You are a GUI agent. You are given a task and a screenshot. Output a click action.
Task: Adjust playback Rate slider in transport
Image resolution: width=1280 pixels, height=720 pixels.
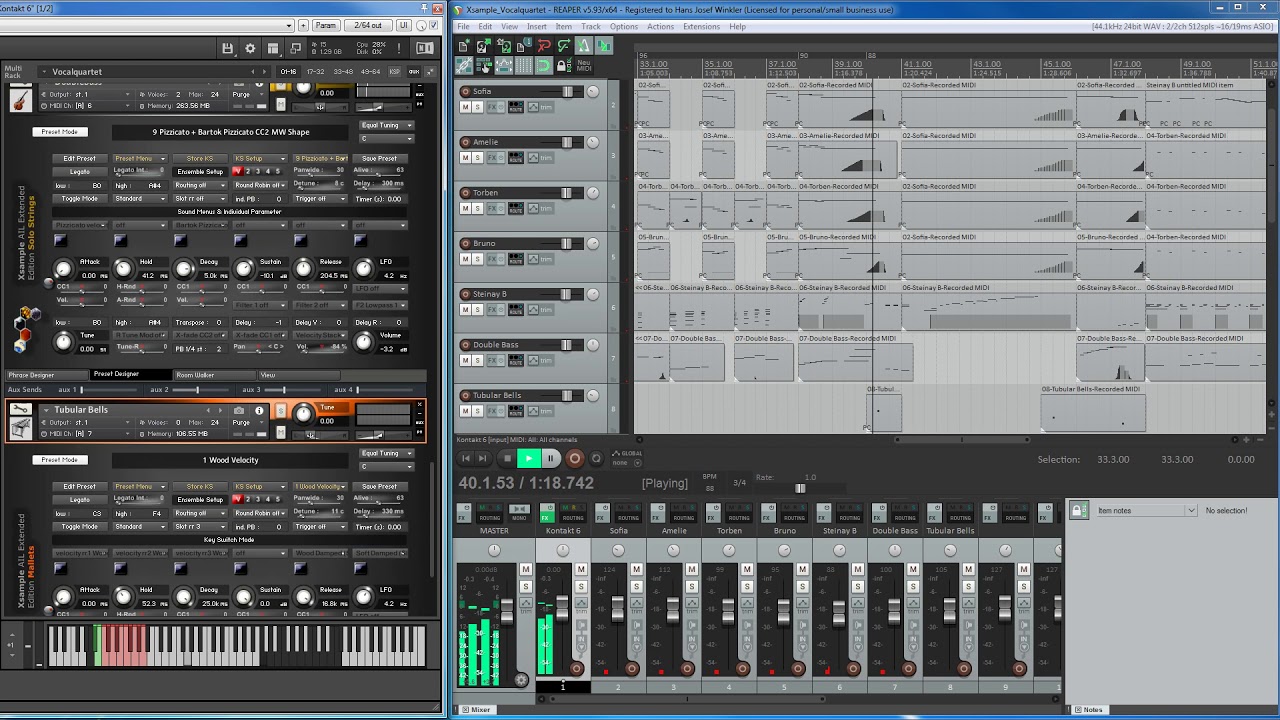coord(800,488)
